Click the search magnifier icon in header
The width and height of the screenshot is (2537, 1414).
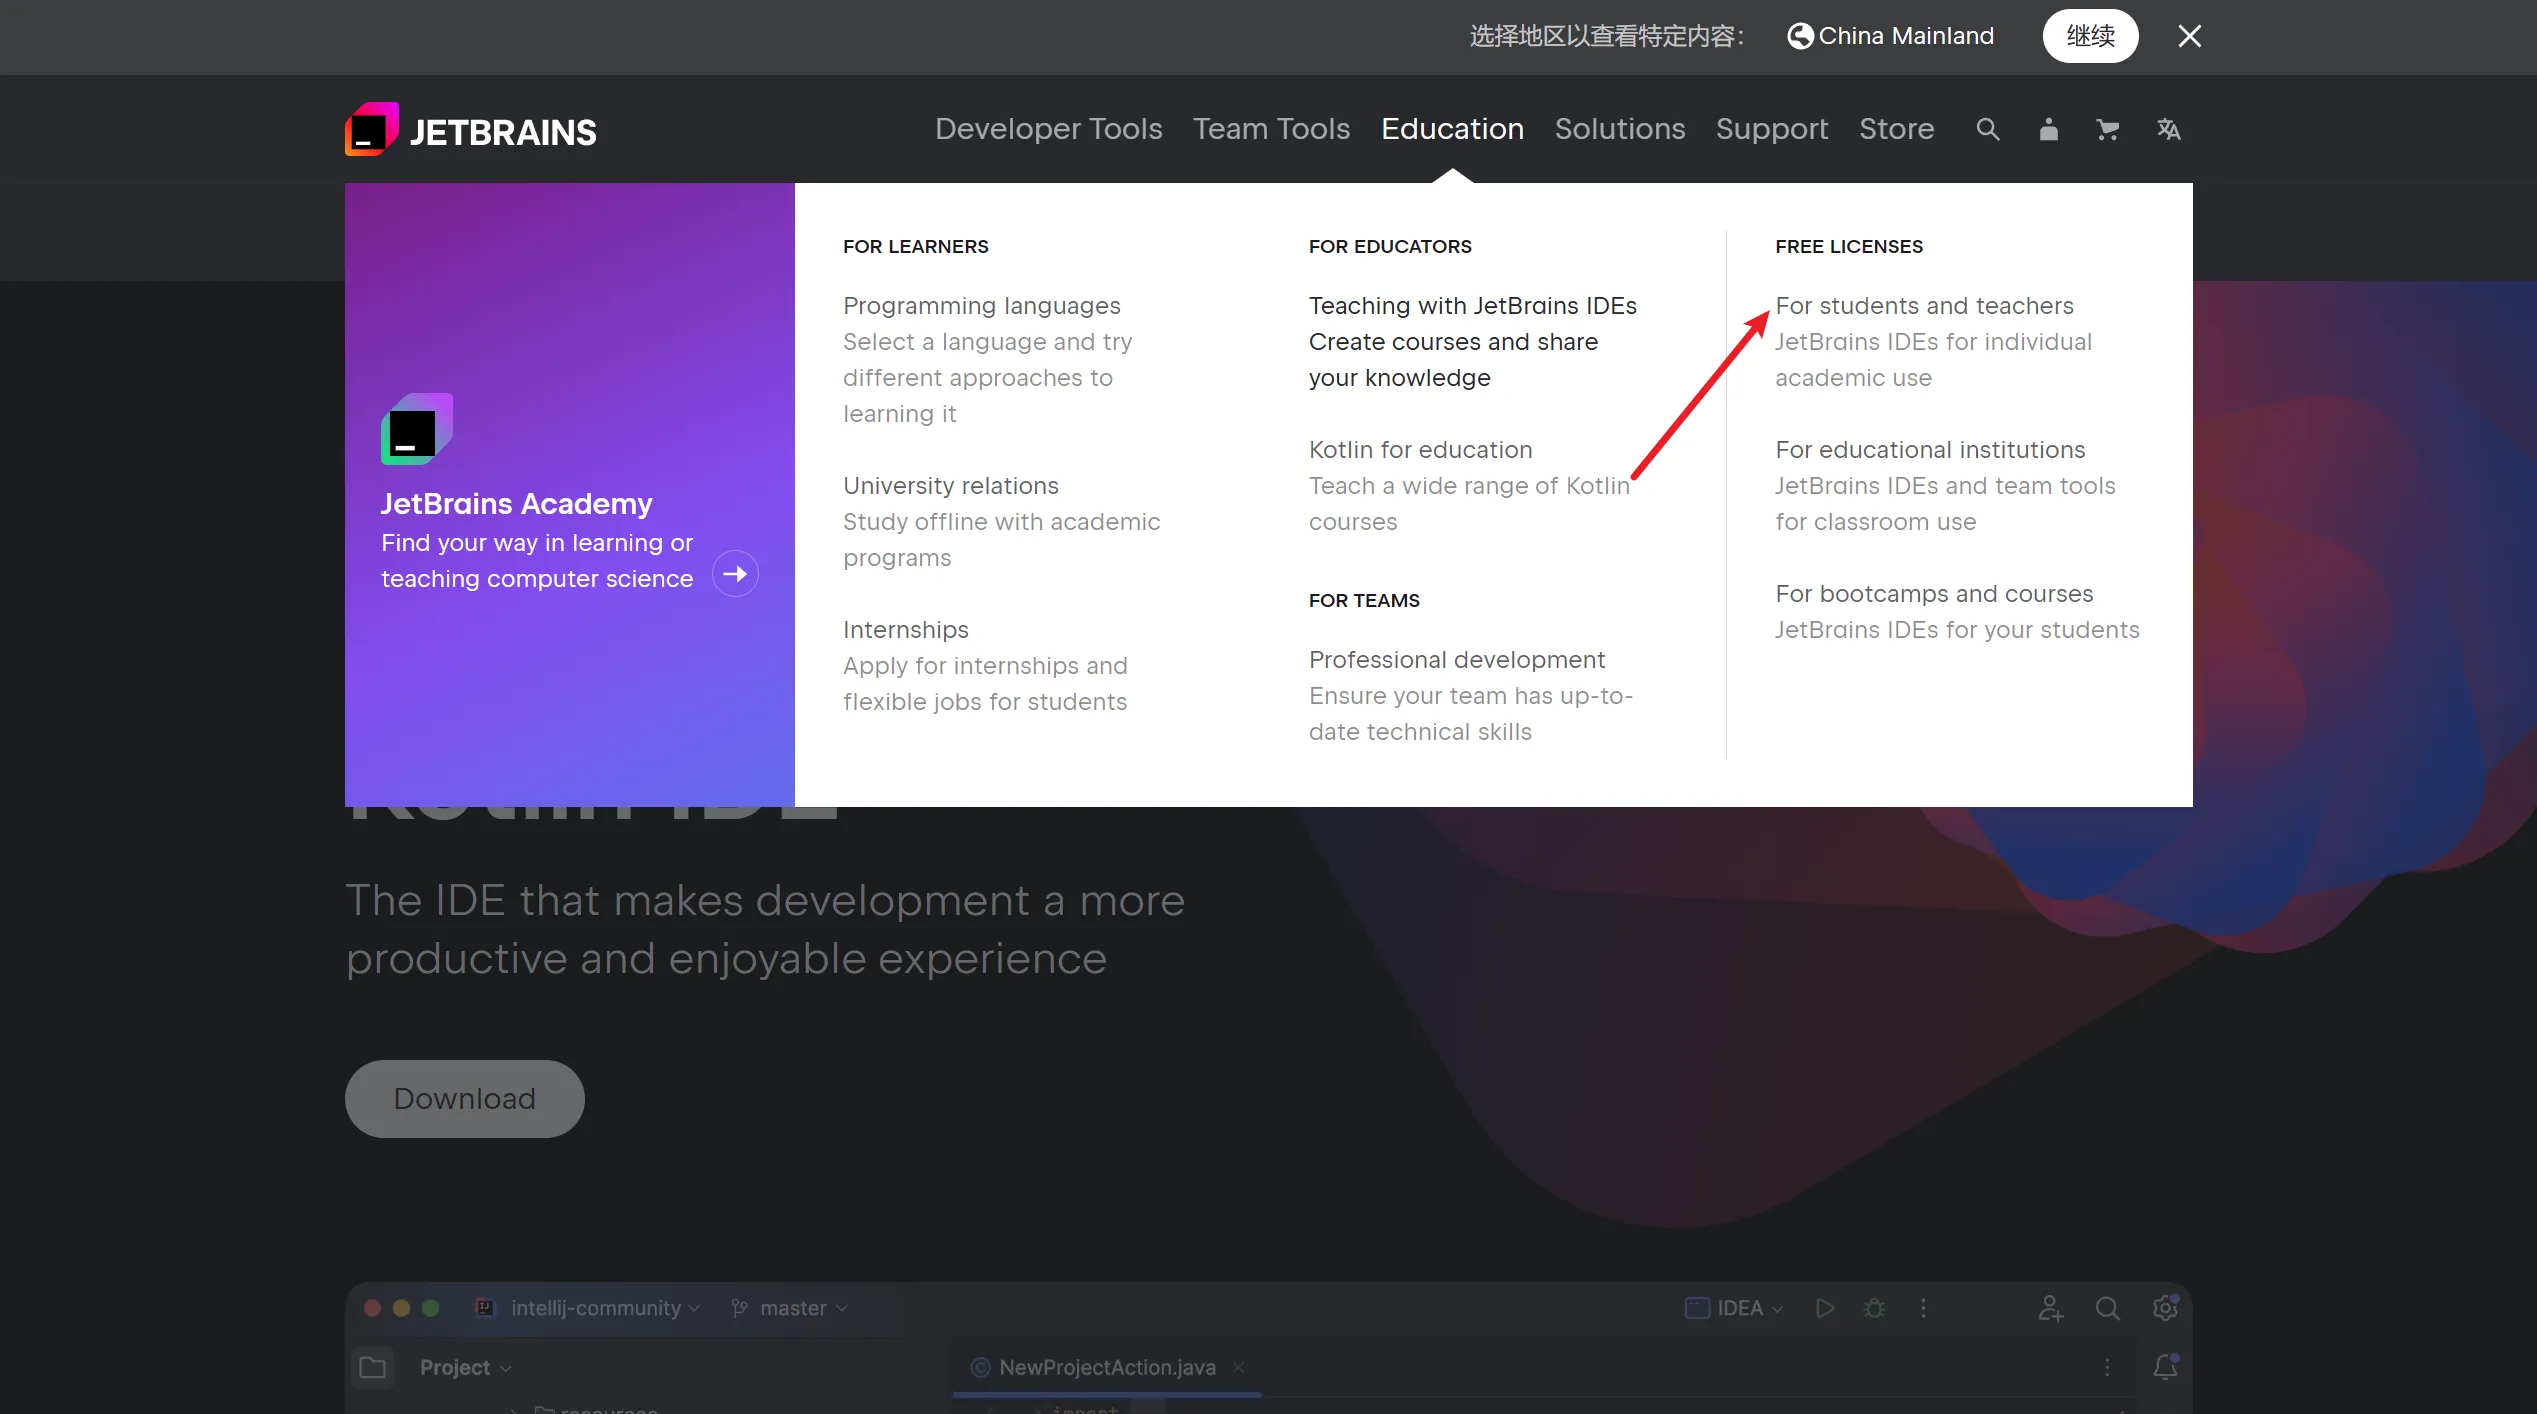(1987, 130)
